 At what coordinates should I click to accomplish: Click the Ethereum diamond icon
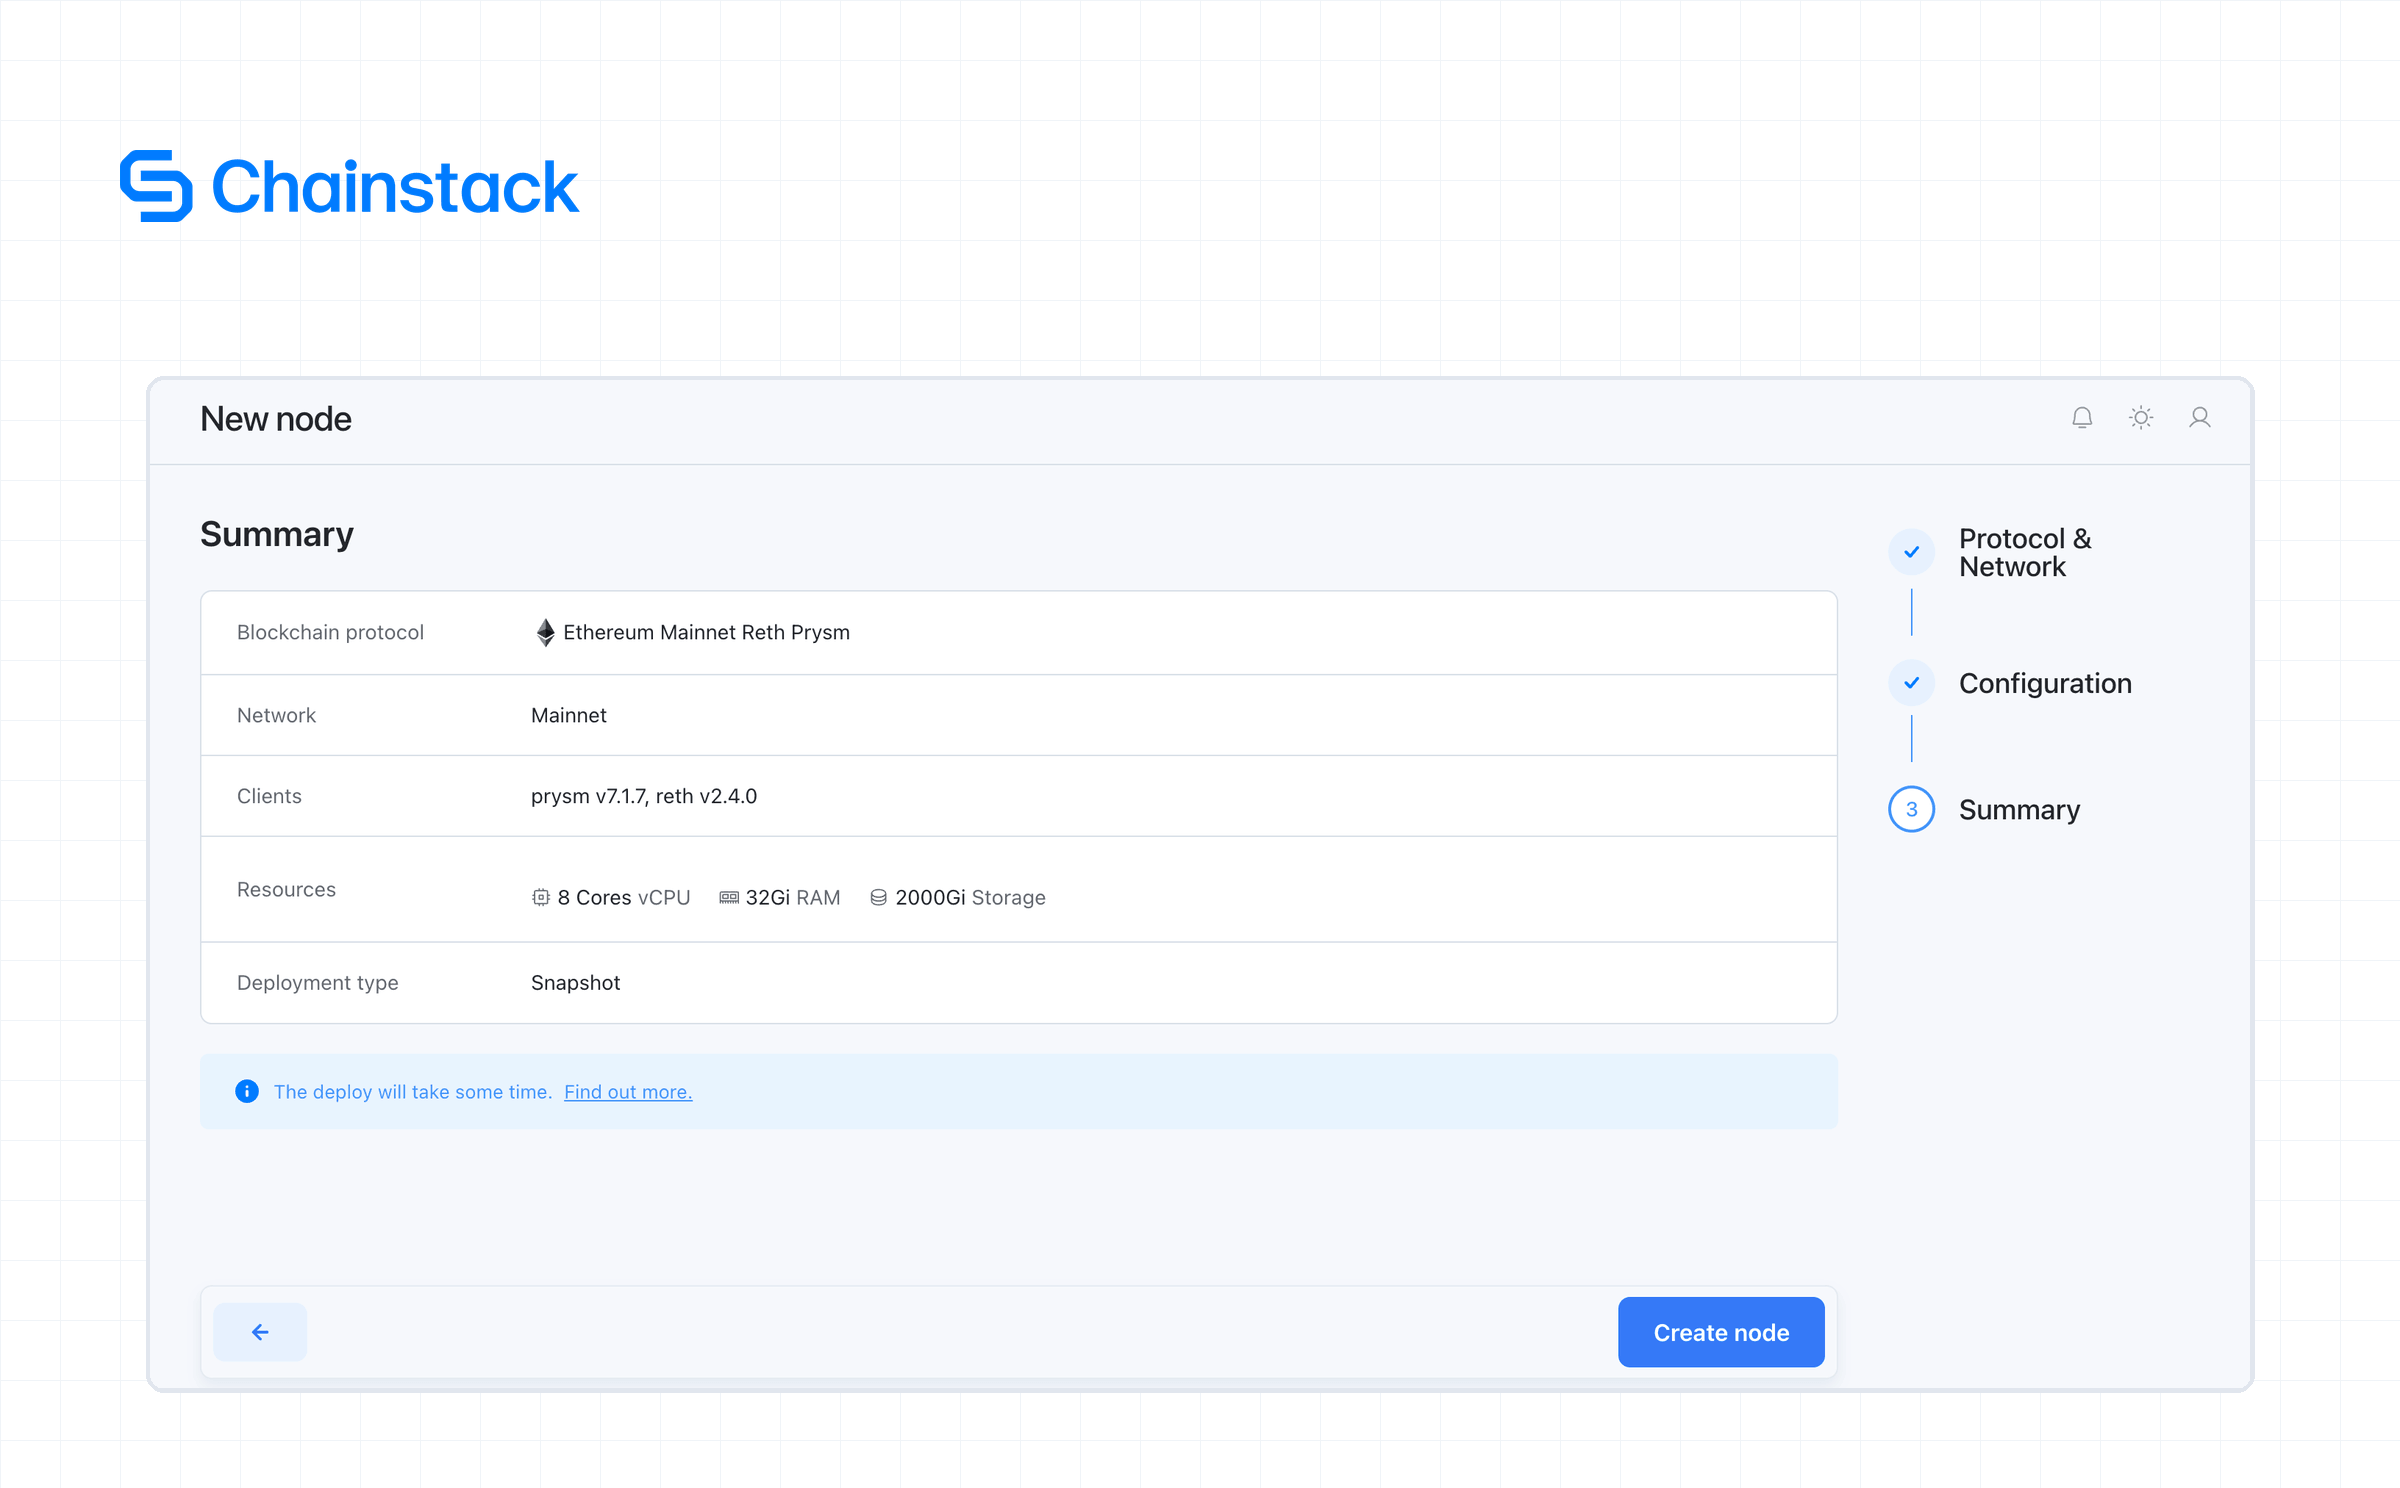click(x=545, y=632)
